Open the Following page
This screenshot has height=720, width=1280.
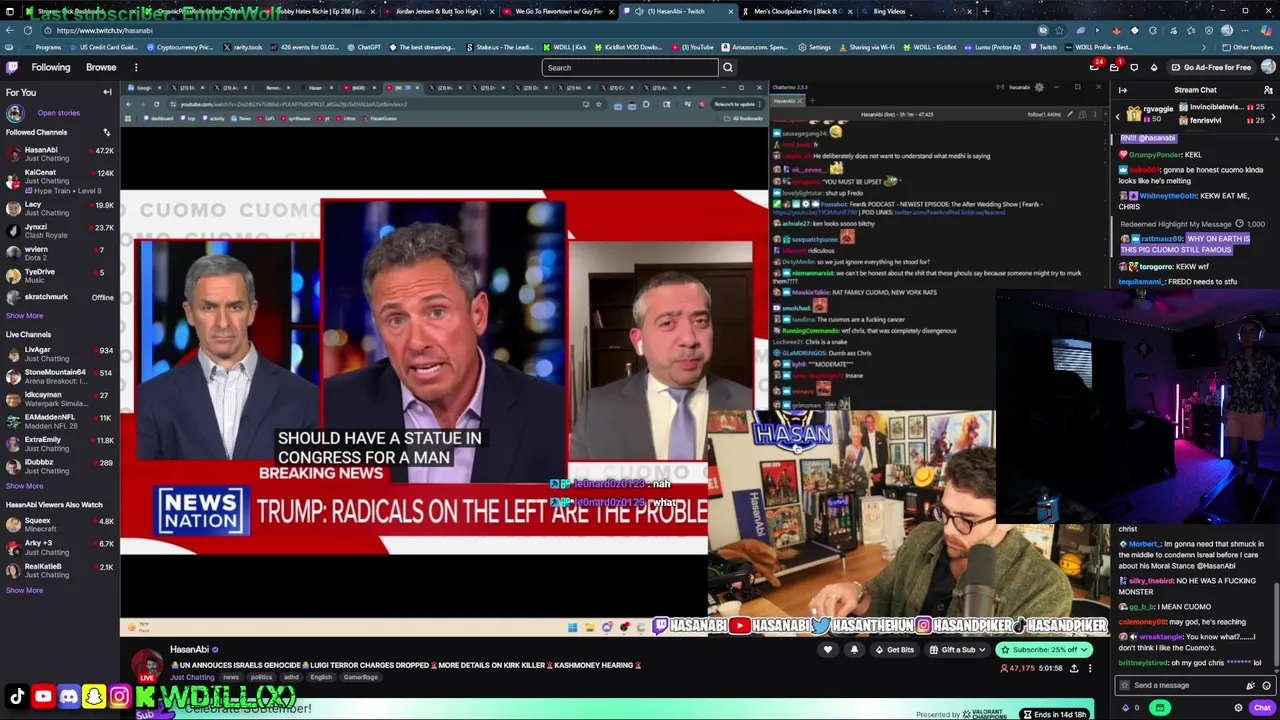(x=51, y=67)
